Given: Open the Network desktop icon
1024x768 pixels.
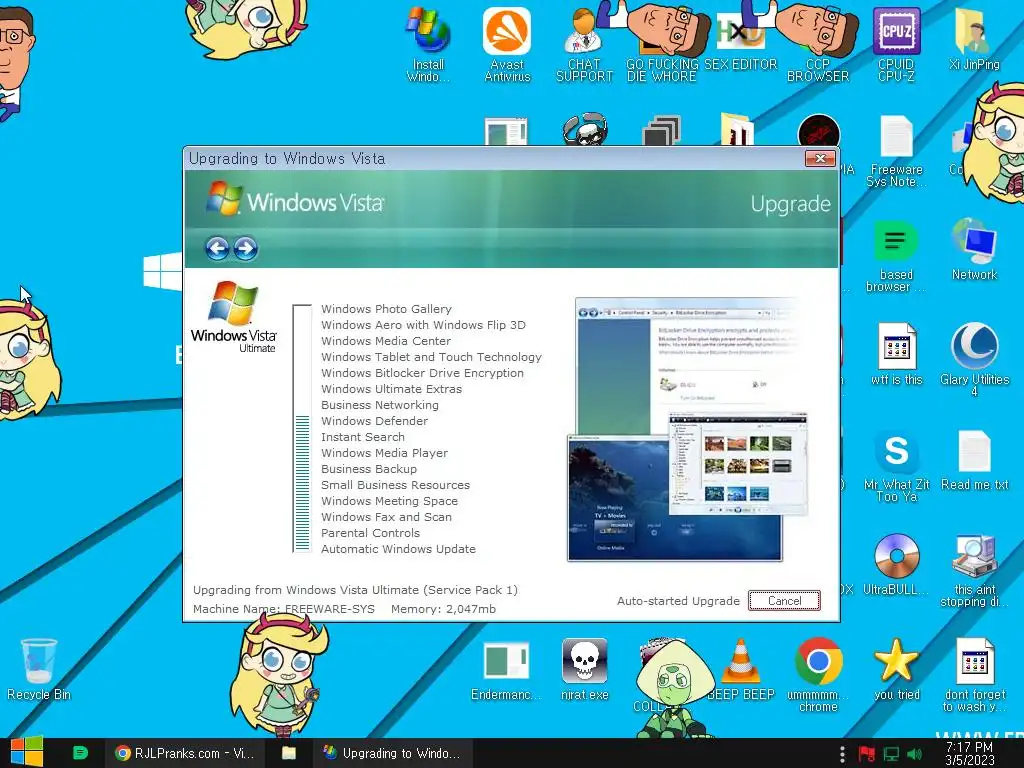Looking at the screenshot, I should coord(974,251).
